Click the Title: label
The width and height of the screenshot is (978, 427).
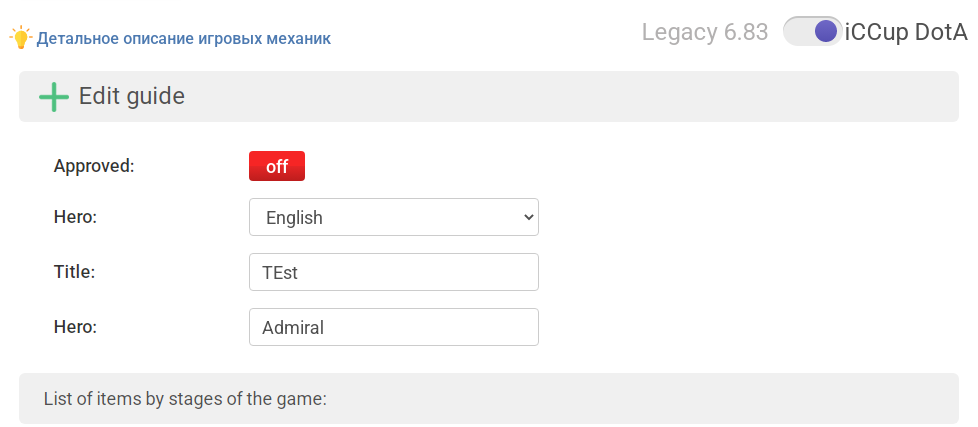coord(74,272)
